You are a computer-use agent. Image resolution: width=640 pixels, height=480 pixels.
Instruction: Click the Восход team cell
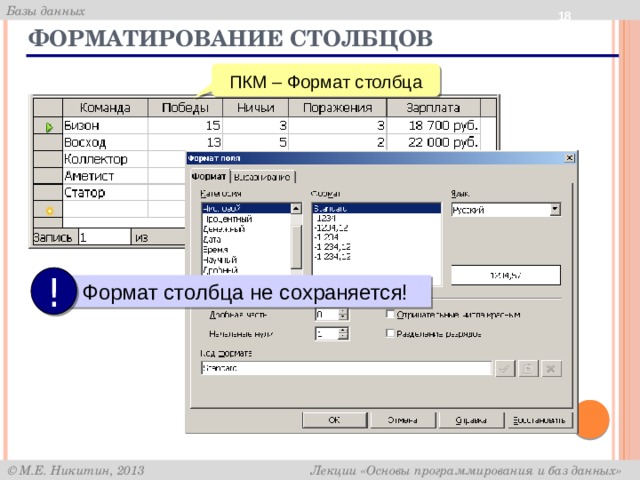[105, 142]
